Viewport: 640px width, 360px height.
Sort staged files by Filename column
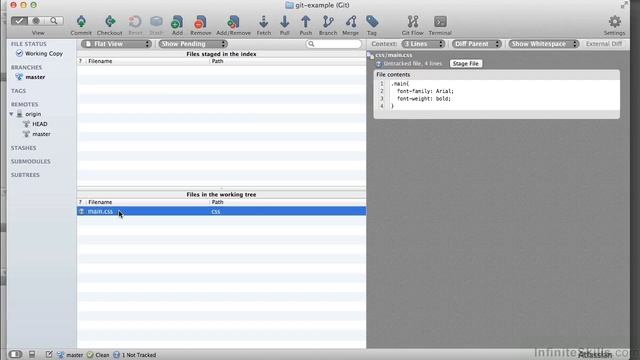click(x=148, y=61)
